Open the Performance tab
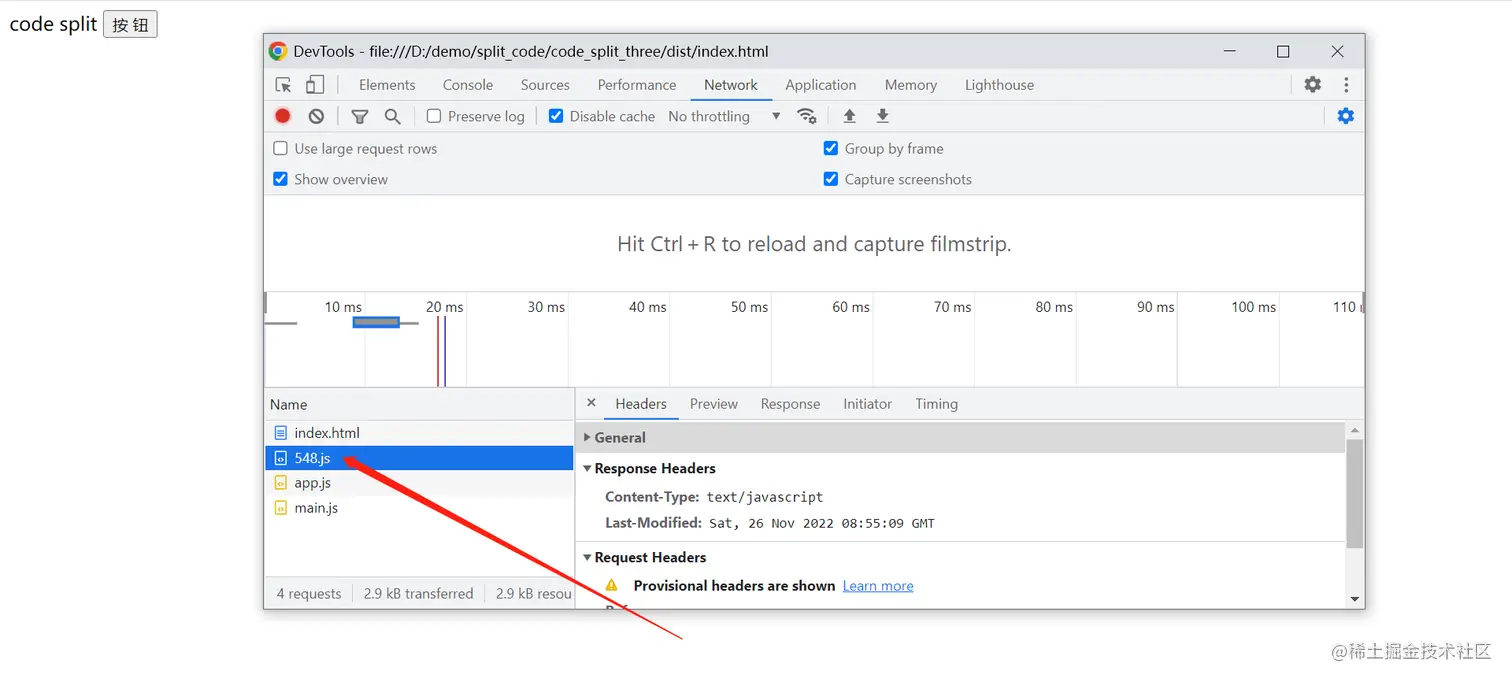This screenshot has height=682, width=1512. (x=637, y=85)
